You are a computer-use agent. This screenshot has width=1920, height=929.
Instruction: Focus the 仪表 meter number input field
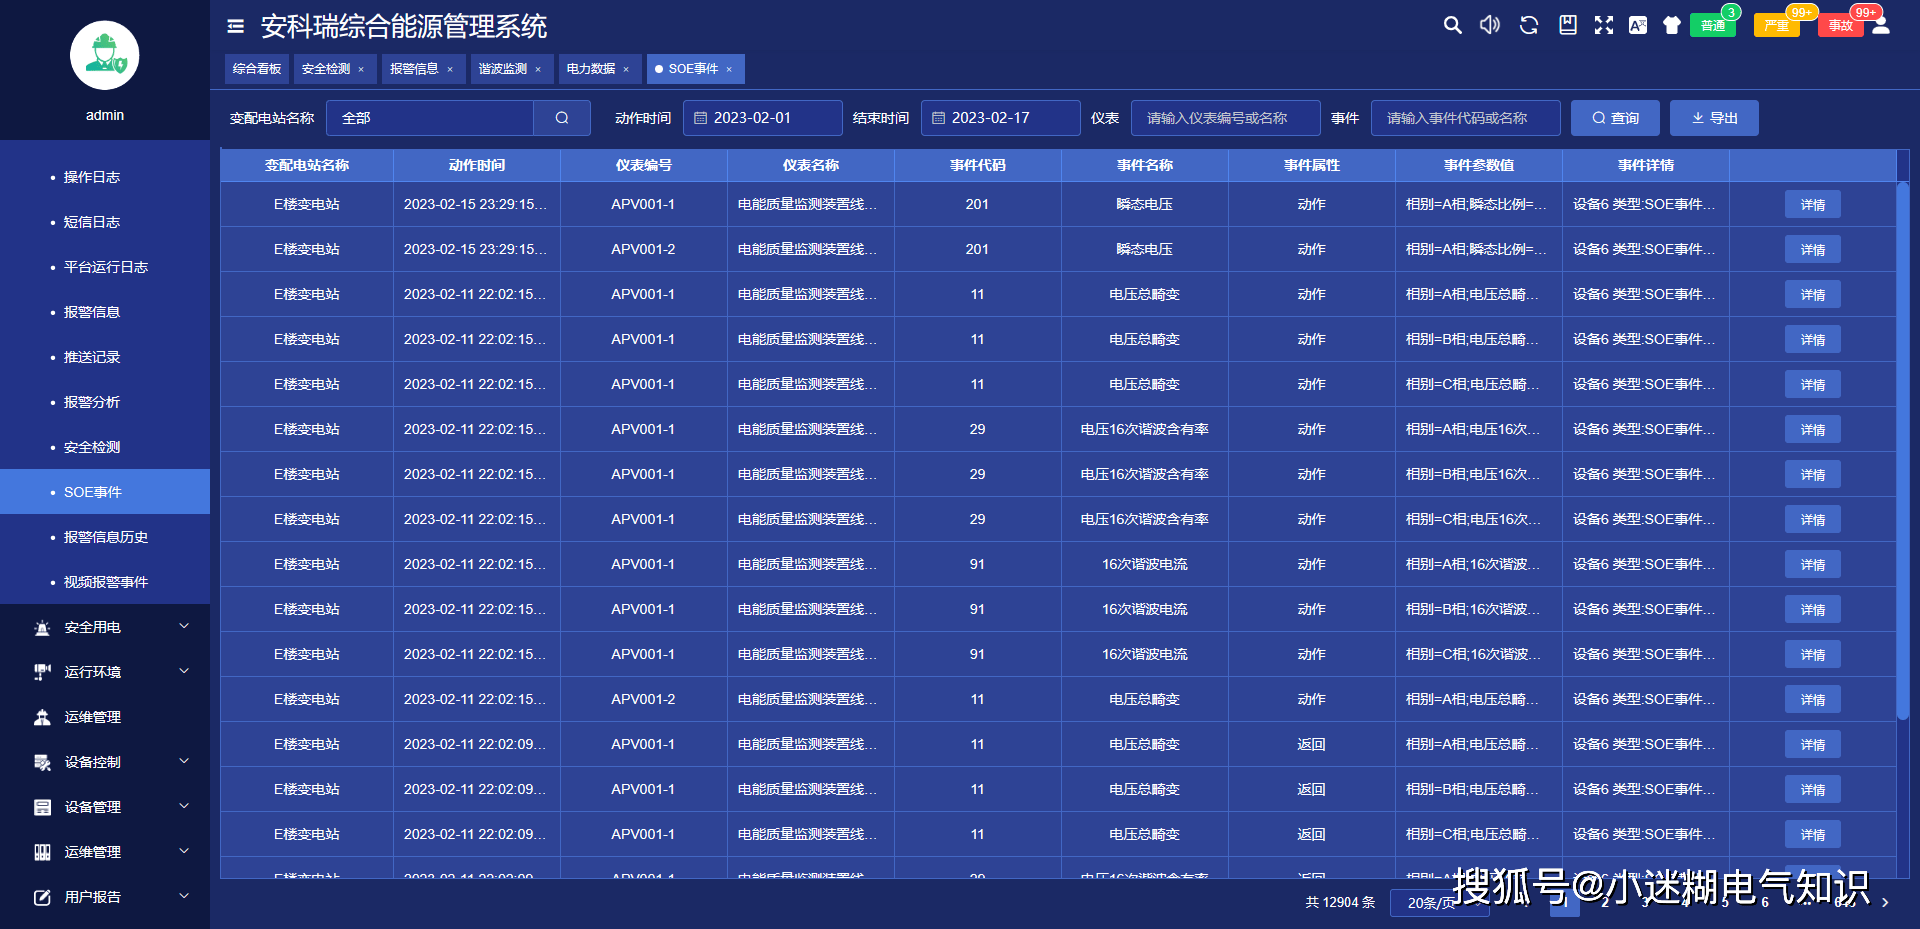click(x=1226, y=118)
